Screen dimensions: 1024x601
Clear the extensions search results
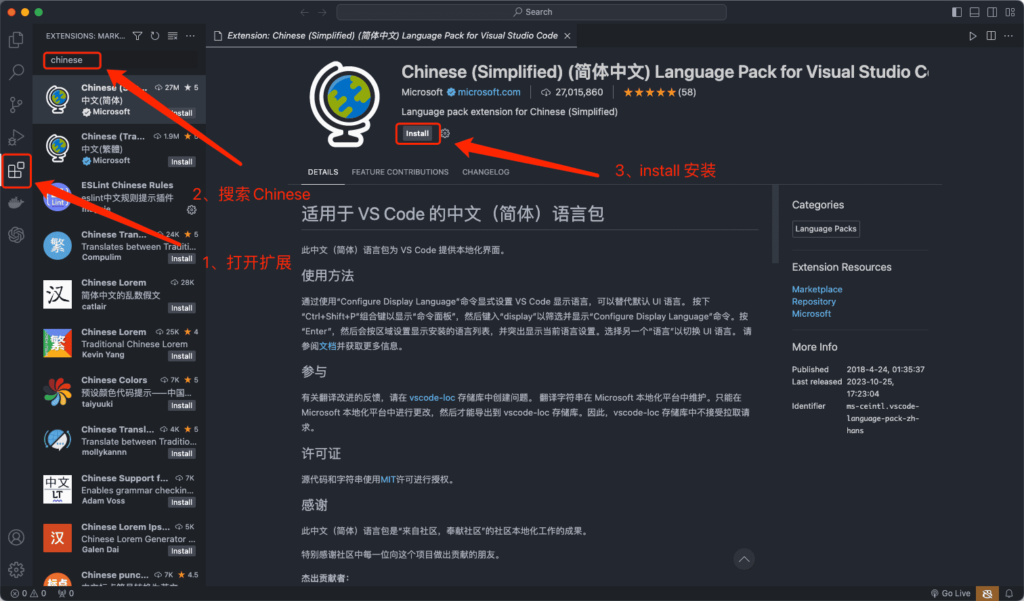[172, 35]
